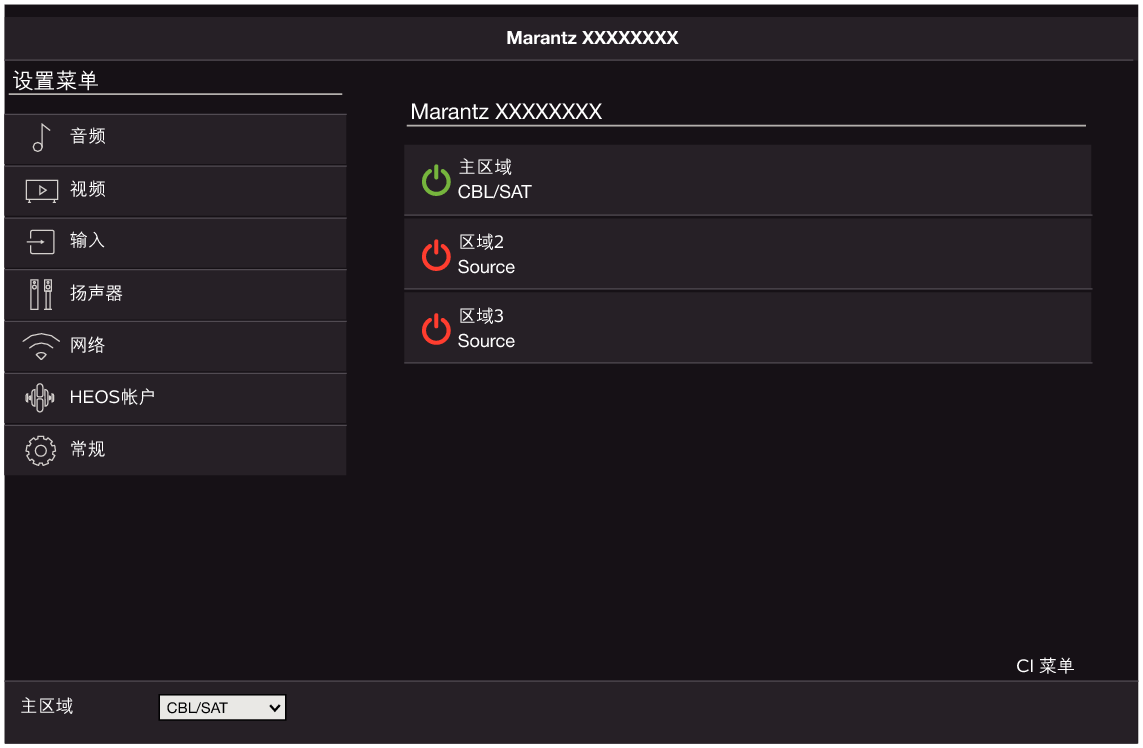
Task: Click the top Marantz XXXXXXXX title
Action: [592, 38]
